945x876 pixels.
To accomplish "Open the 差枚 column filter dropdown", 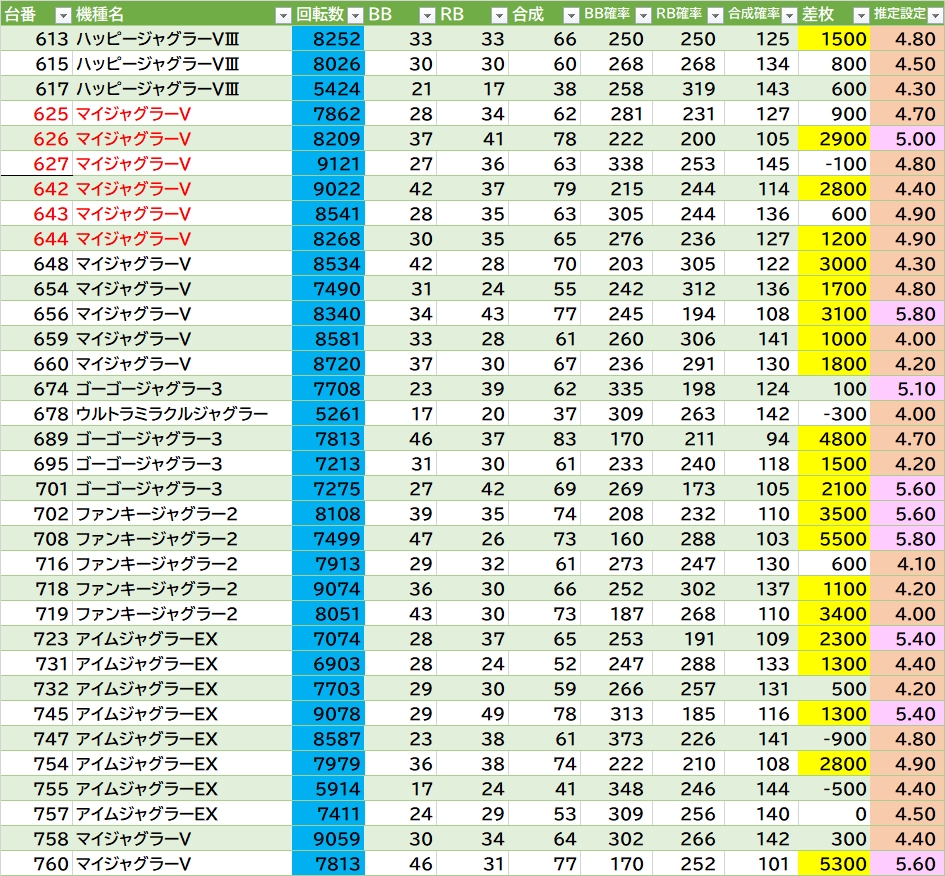I will [861, 16].
